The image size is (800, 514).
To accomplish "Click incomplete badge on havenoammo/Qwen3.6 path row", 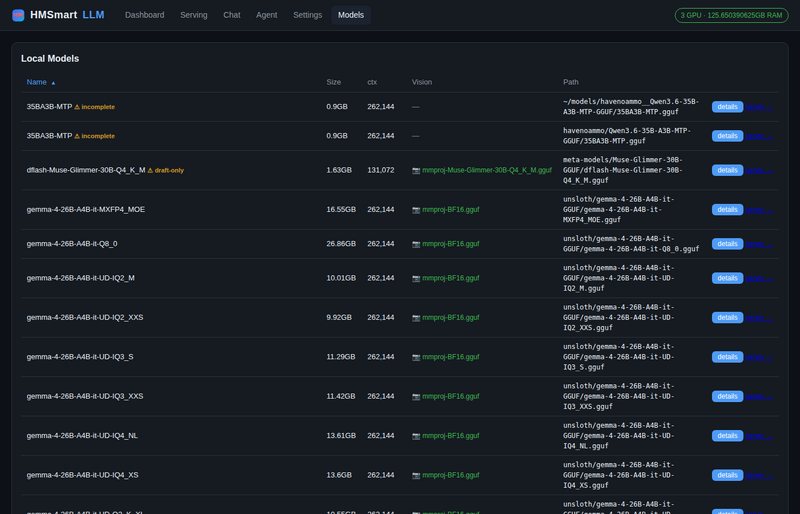I will 95,136.
